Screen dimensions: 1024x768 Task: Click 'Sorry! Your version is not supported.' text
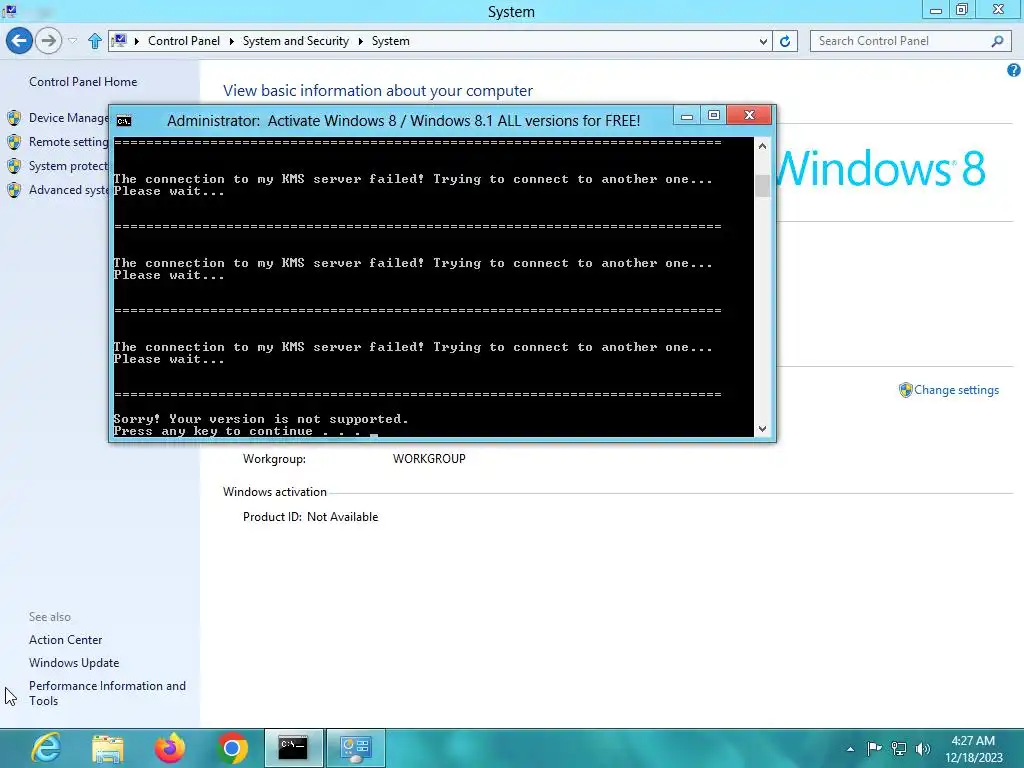261,419
